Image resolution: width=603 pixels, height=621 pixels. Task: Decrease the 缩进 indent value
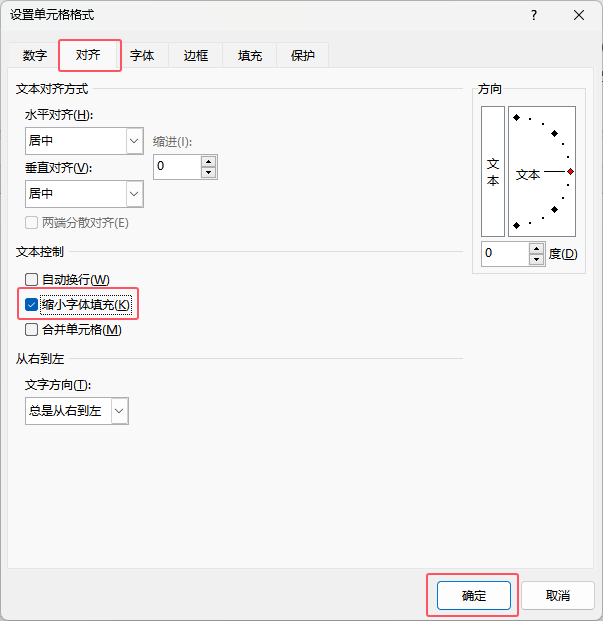208,173
